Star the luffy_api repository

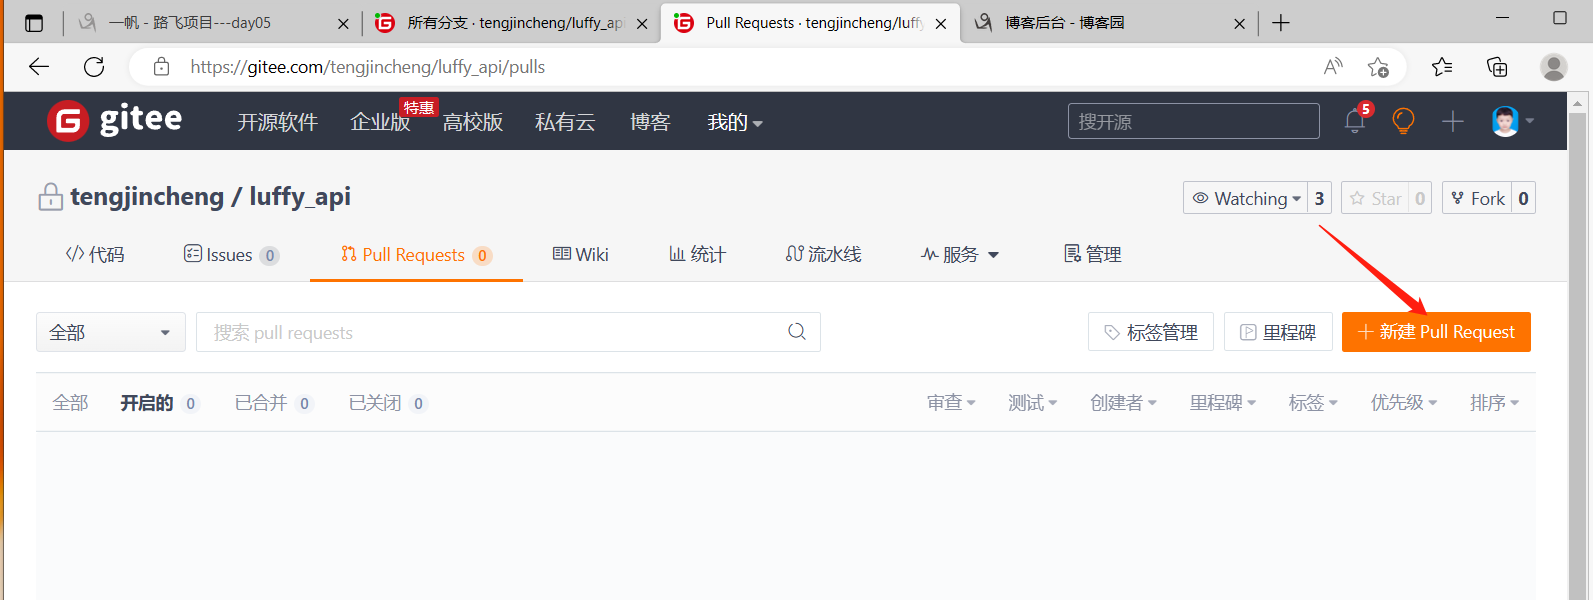[x=1375, y=198]
